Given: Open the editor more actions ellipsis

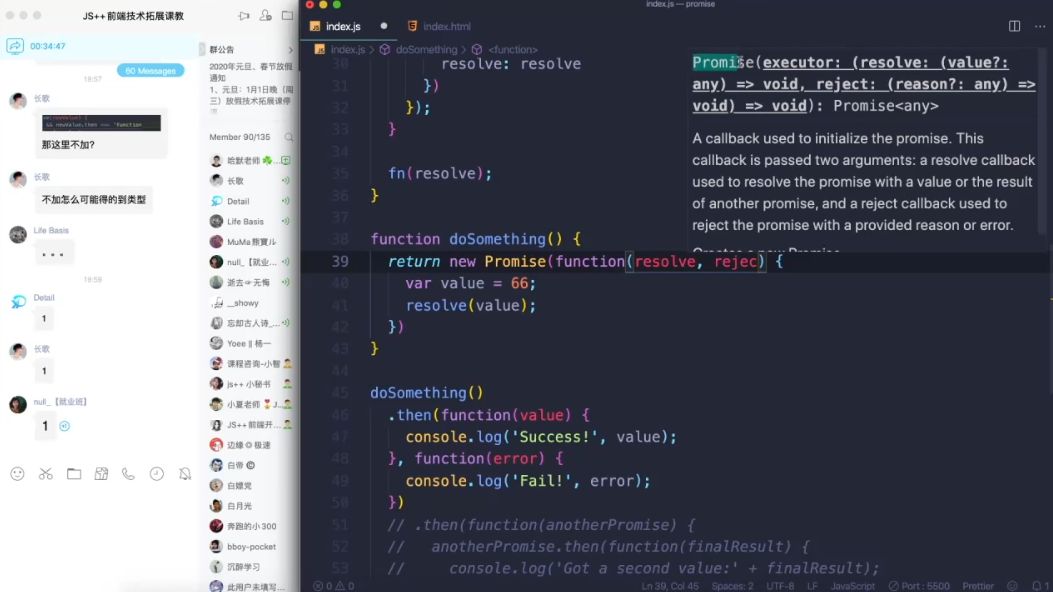Looking at the screenshot, I should click(1040, 26).
